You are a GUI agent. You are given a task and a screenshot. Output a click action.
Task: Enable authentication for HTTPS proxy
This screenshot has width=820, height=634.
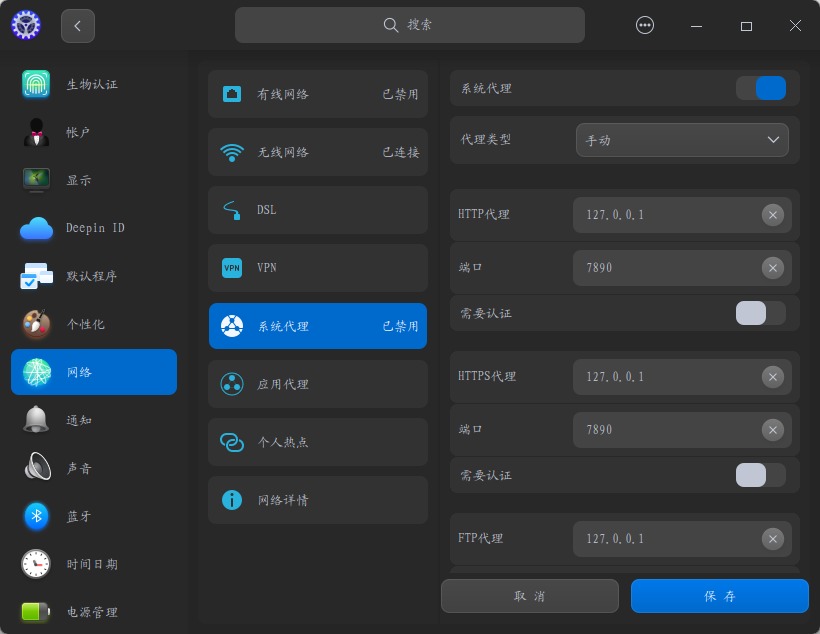(760, 475)
